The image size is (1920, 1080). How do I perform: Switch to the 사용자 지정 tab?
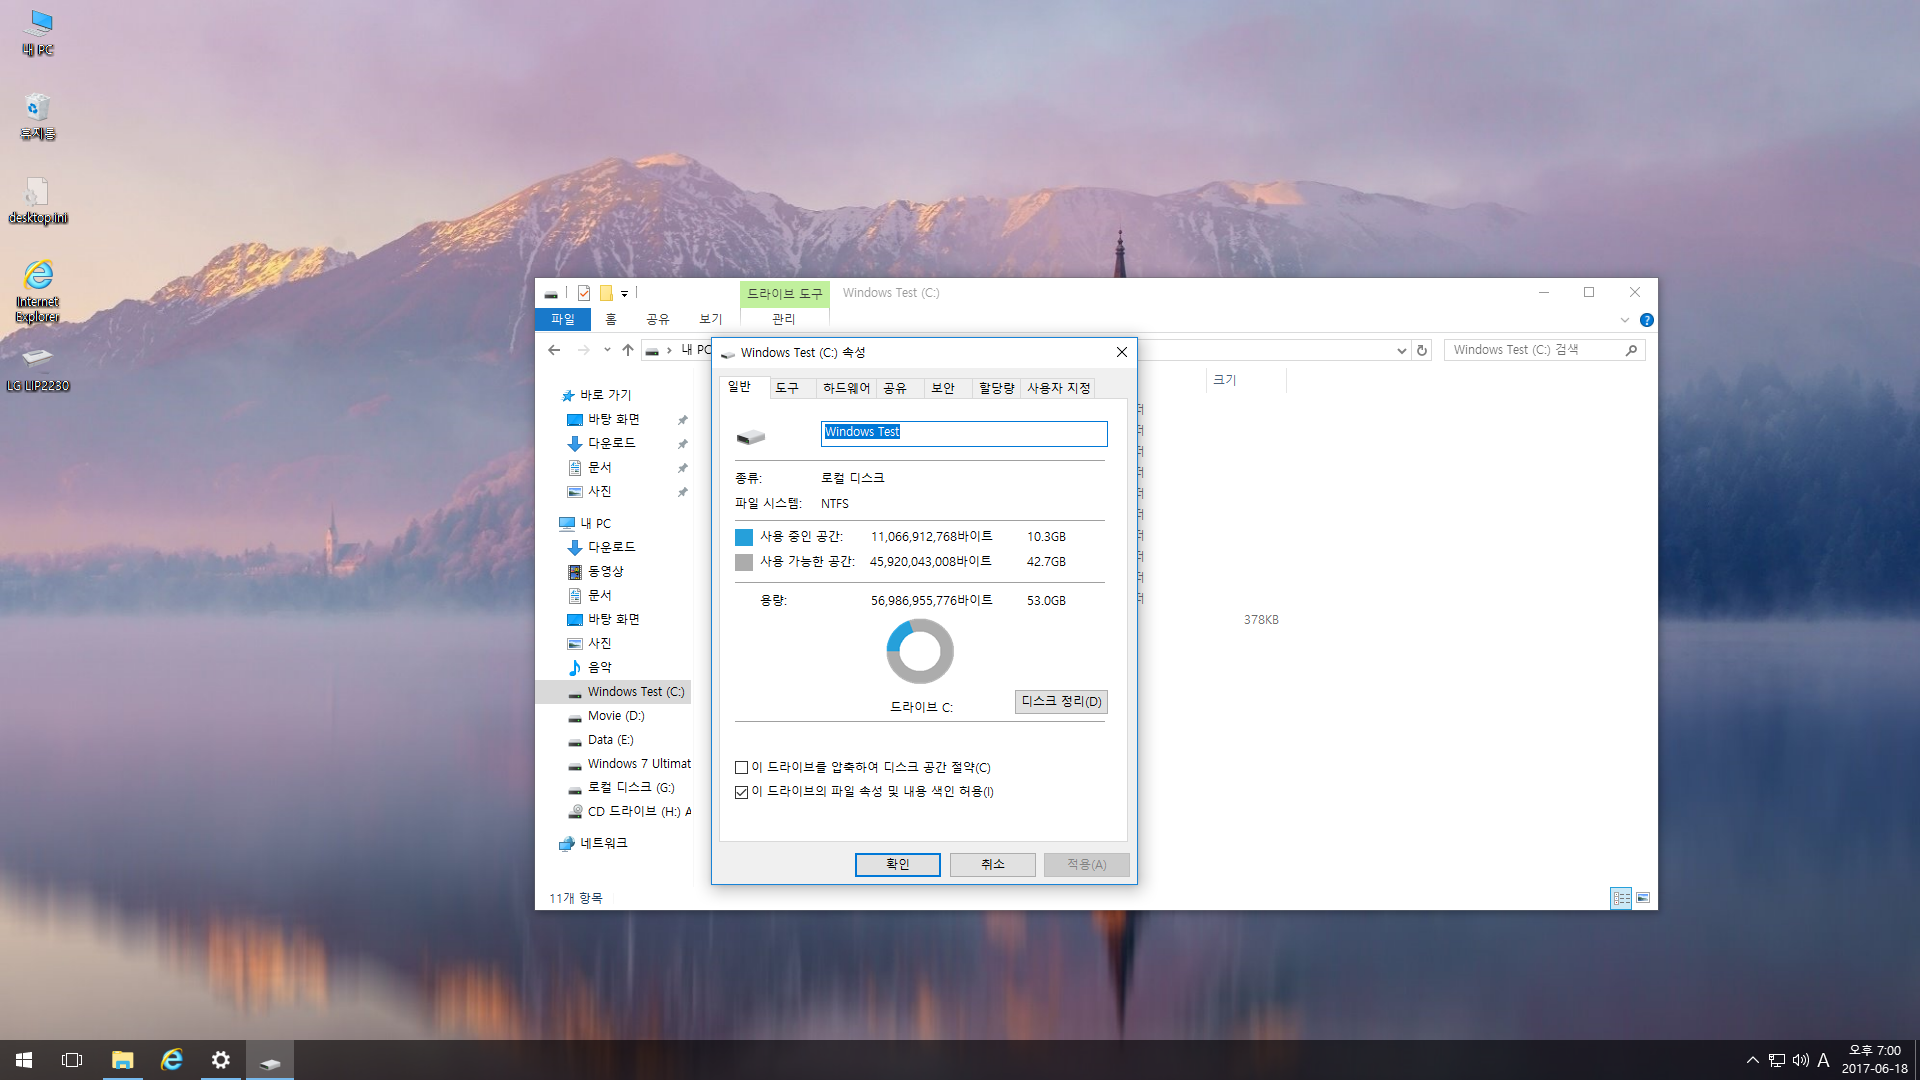pos(1058,388)
